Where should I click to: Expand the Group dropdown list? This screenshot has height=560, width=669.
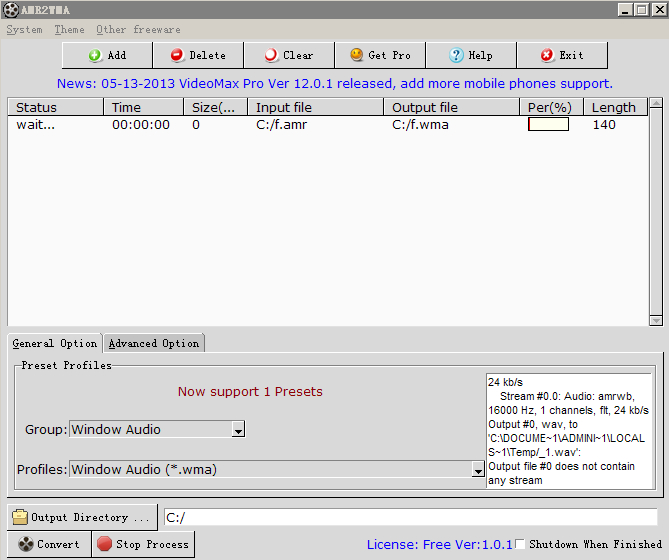[238, 430]
